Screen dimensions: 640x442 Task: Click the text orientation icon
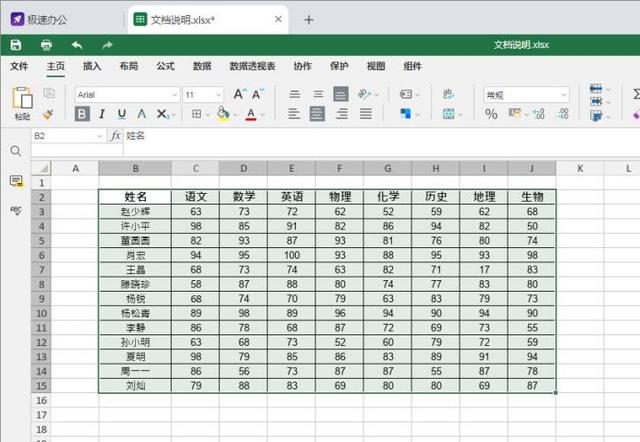pos(364,94)
